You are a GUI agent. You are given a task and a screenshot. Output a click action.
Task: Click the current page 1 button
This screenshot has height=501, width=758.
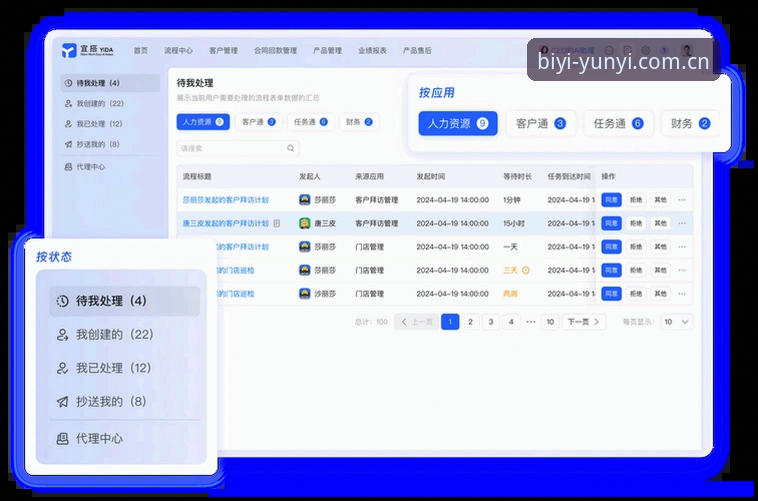[x=450, y=322]
